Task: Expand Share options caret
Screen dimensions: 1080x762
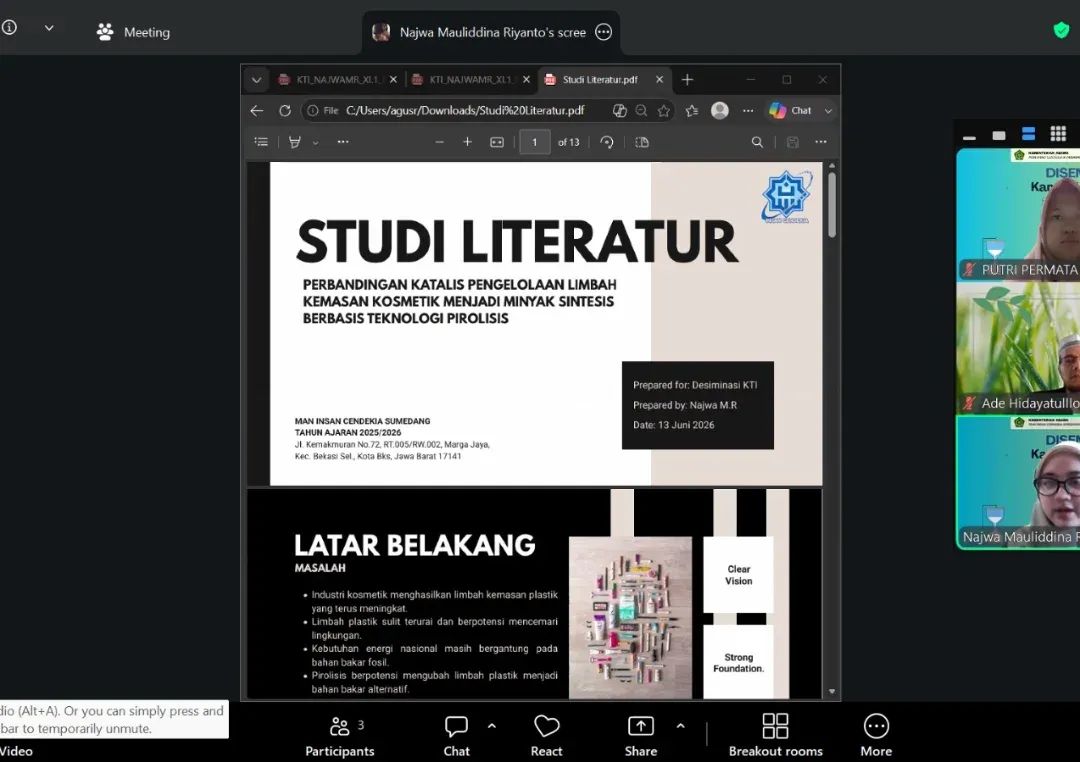Action: (x=681, y=726)
